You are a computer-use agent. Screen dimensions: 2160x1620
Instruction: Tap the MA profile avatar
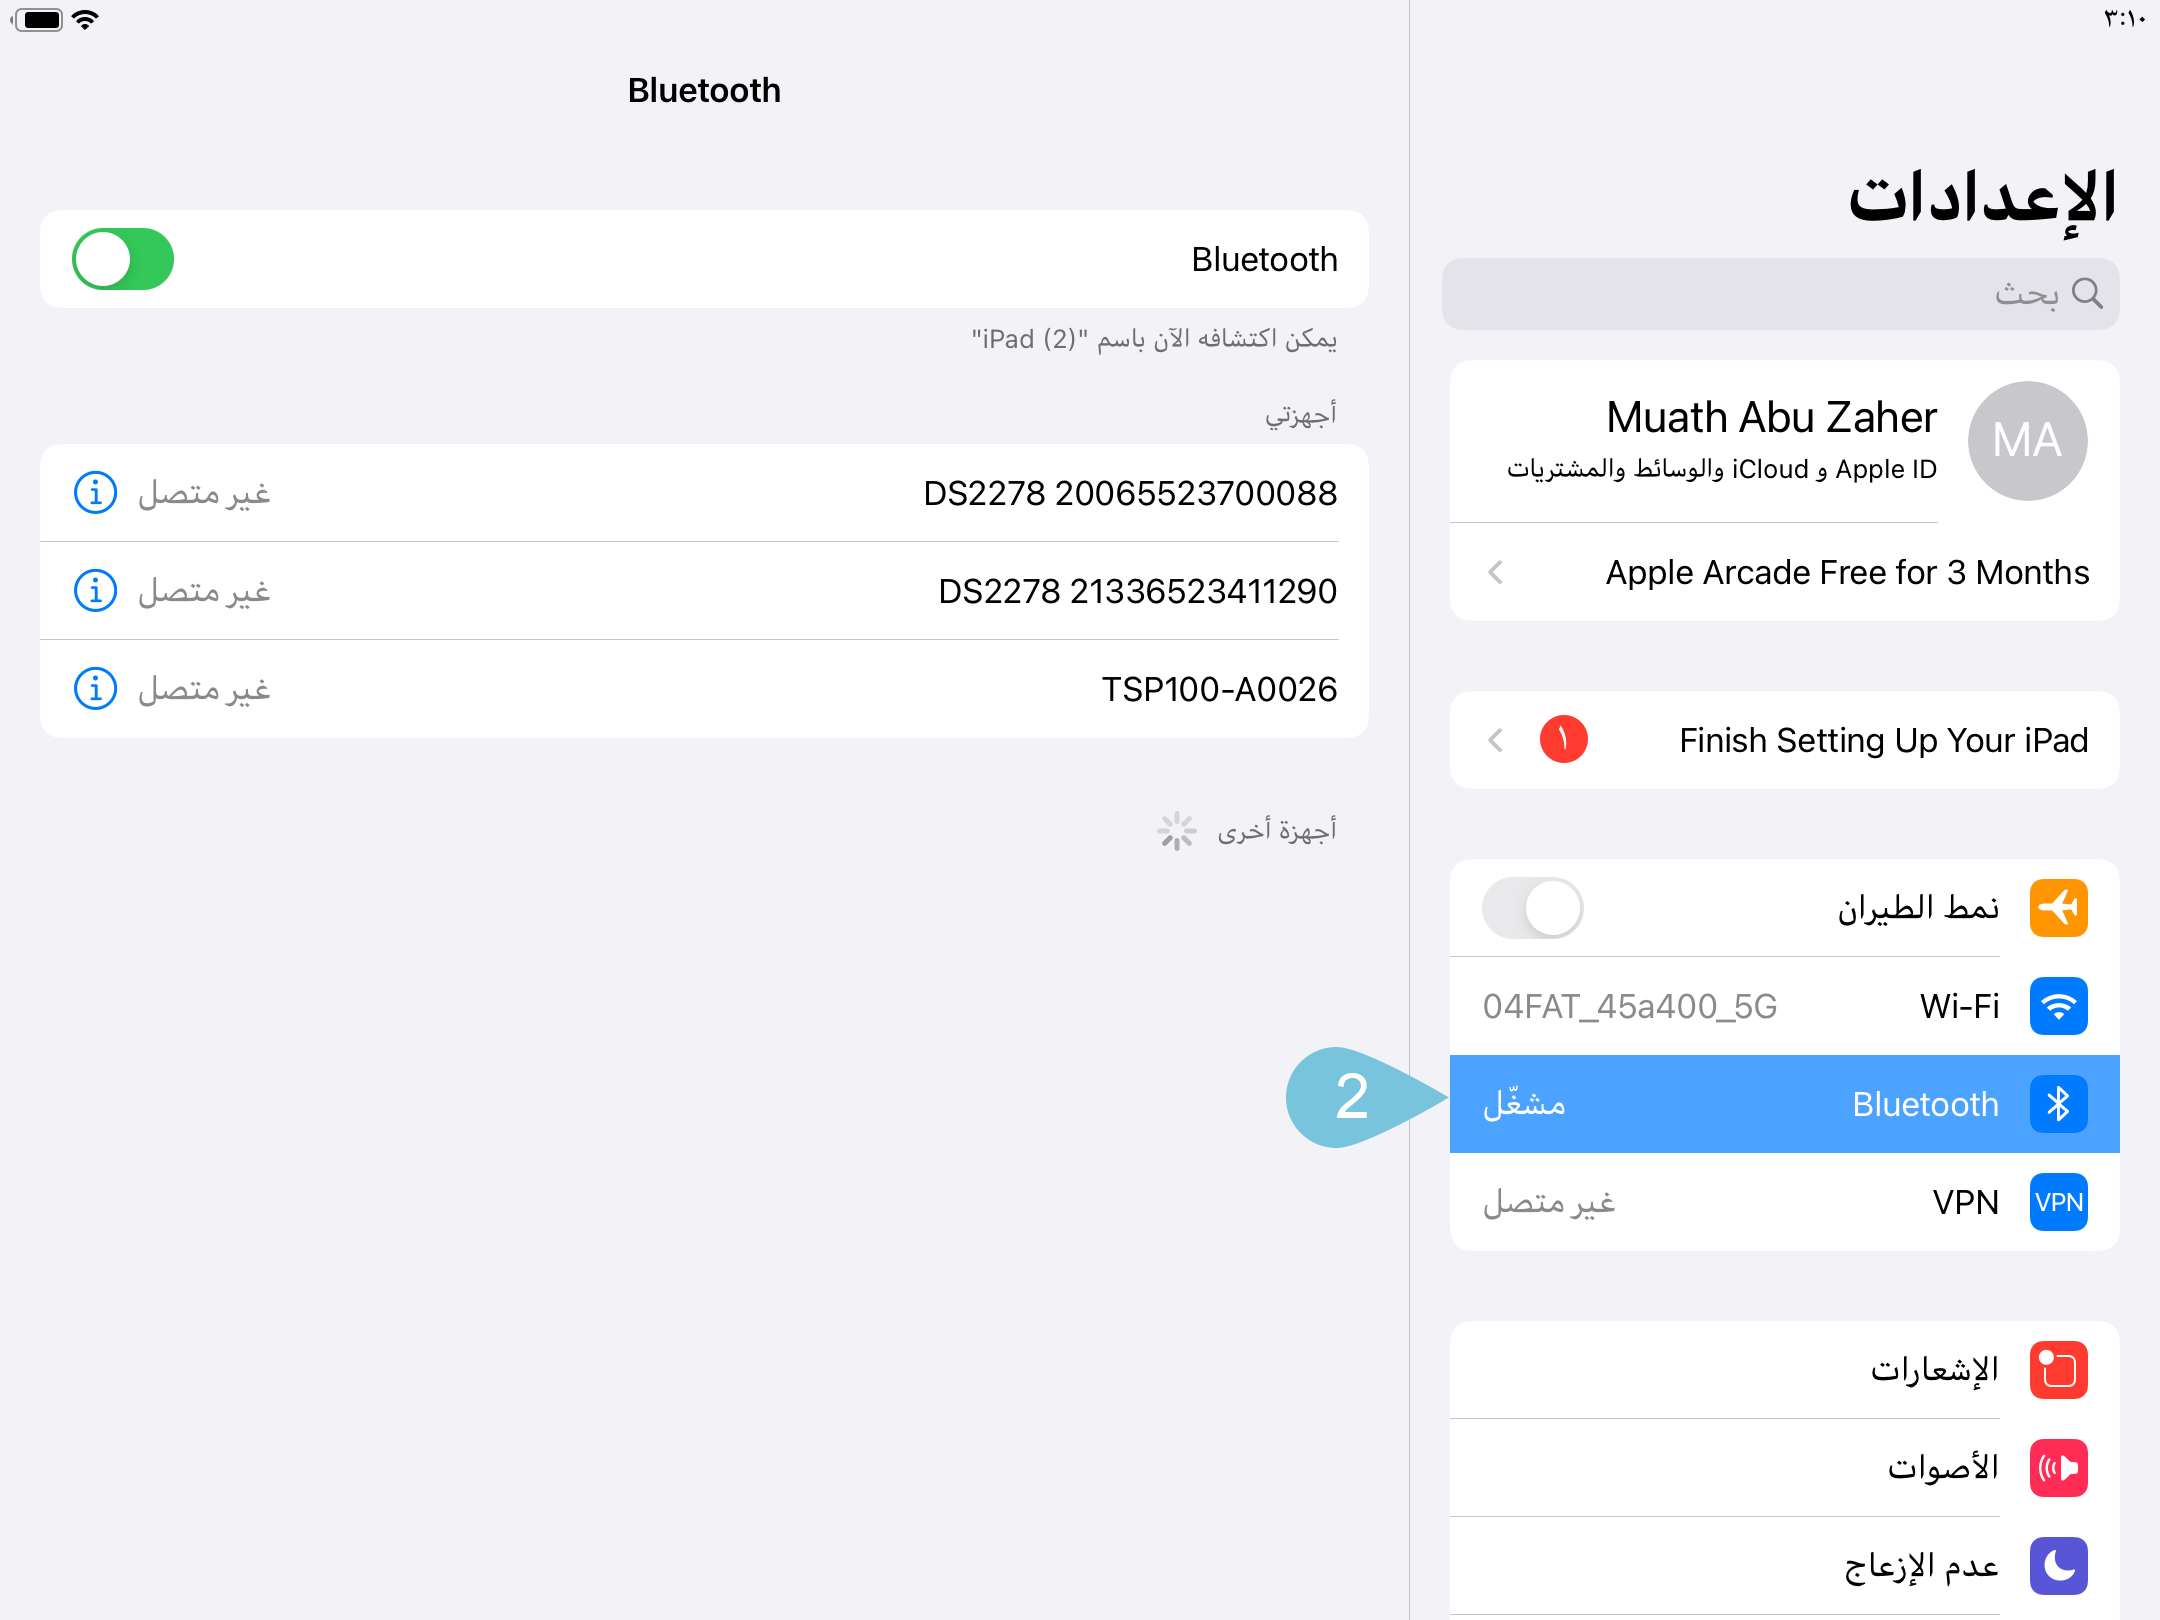[2027, 441]
